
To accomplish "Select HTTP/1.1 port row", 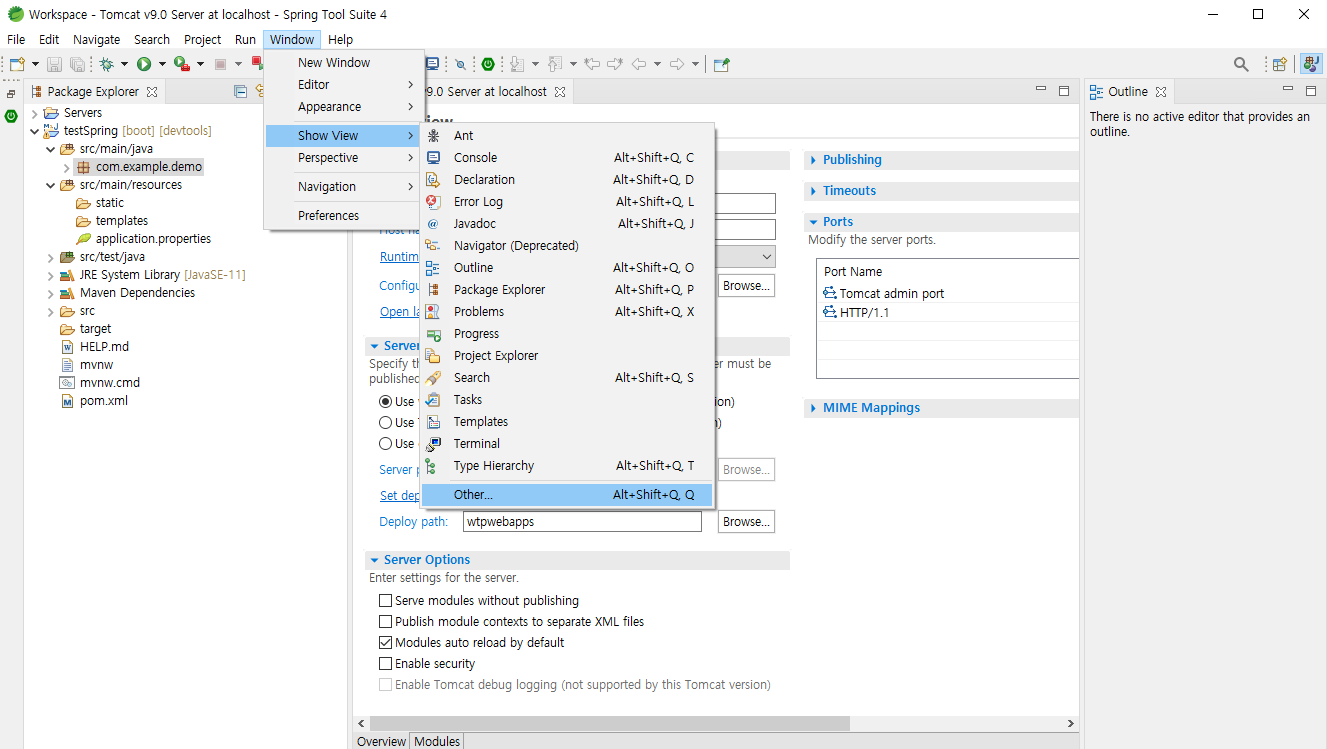I will [x=948, y=312].
